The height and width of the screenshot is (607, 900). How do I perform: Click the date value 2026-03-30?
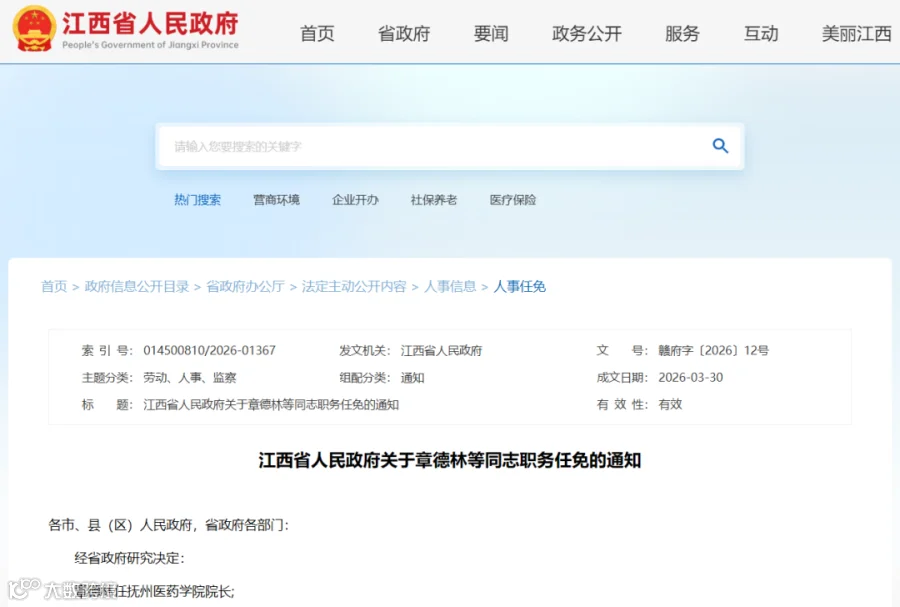pos(690,378)
